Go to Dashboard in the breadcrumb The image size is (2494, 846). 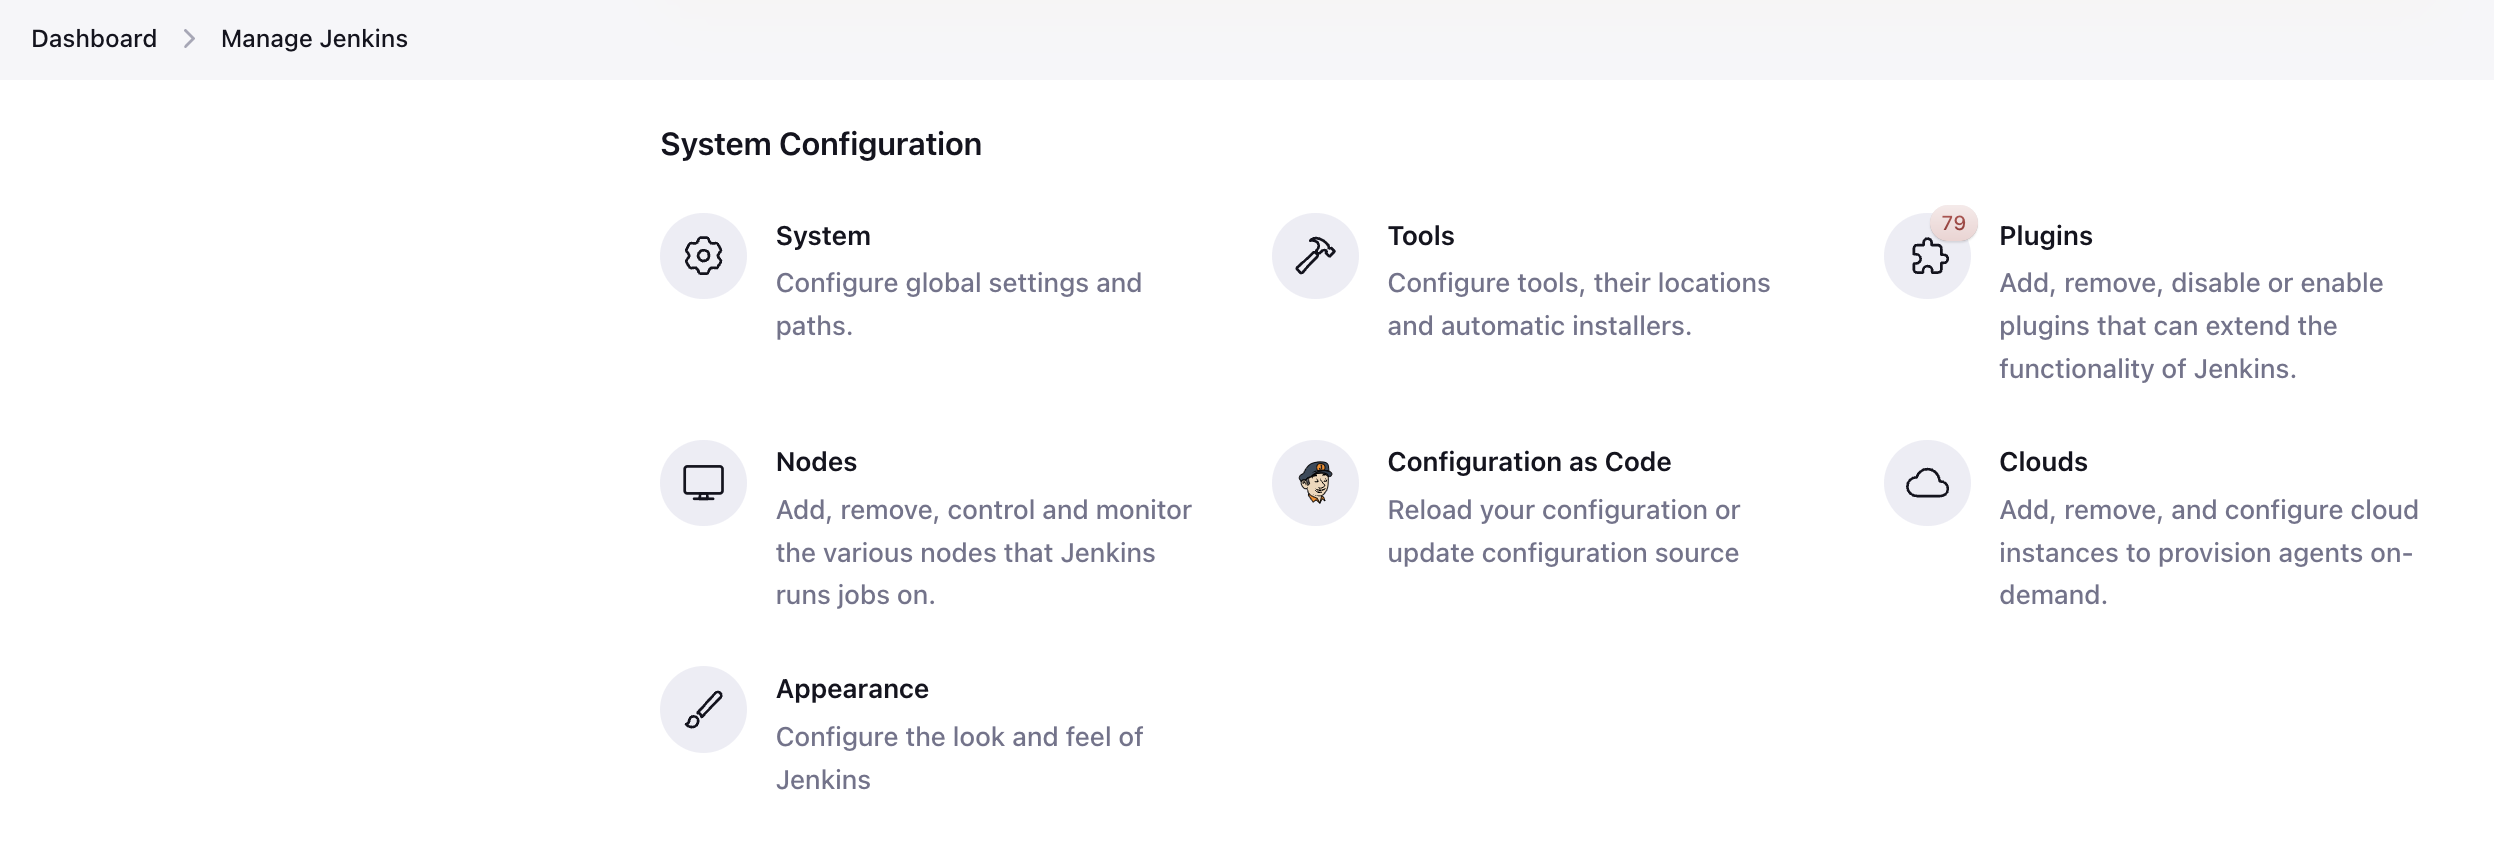(x=94, y=39)
